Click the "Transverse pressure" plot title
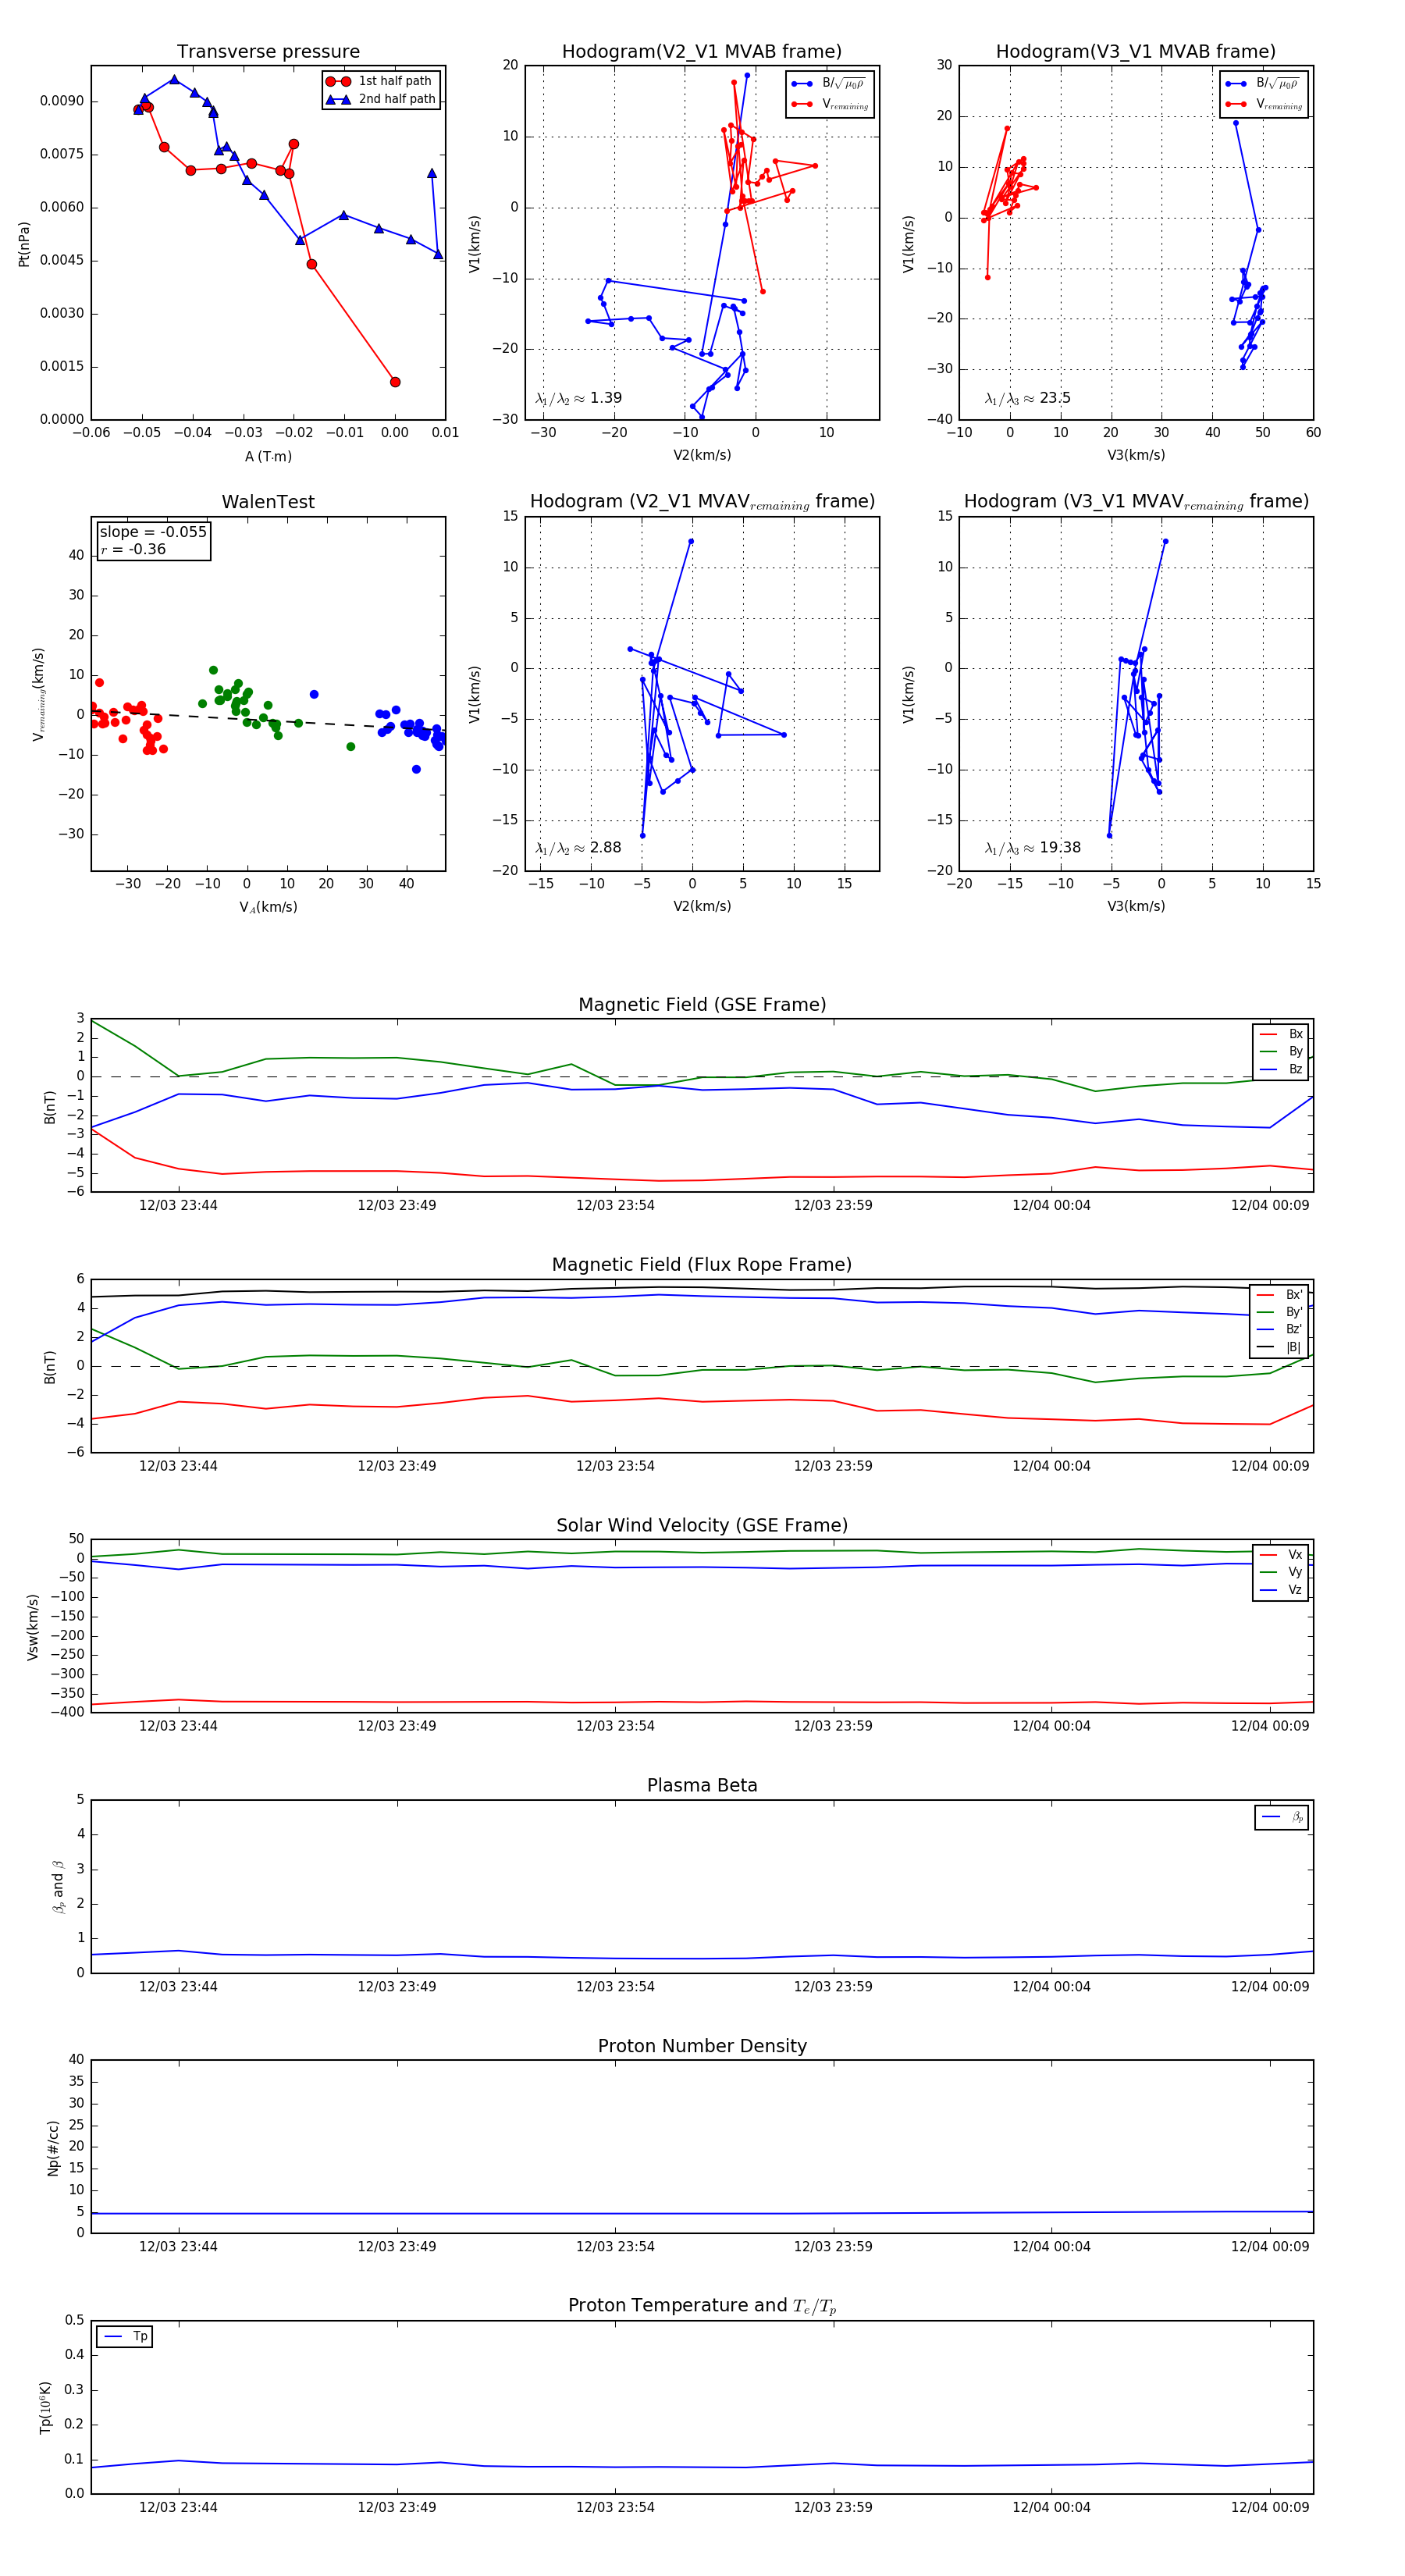The width and height of the screenshot is (1405, 2576). 268,52
